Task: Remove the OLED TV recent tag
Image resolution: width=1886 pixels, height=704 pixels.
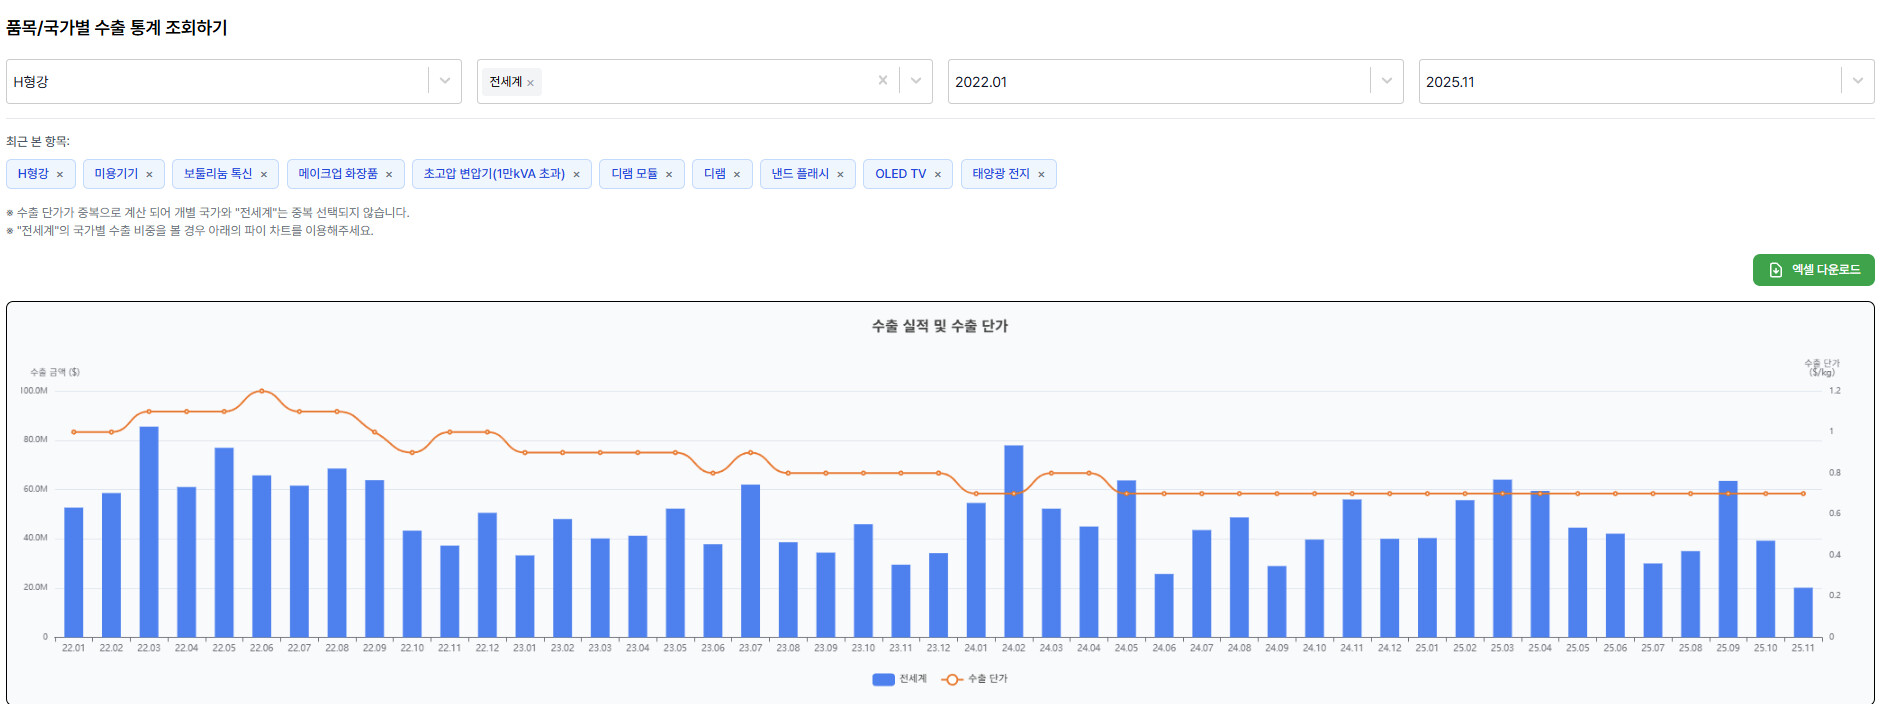Action: (x=938, y=175)
